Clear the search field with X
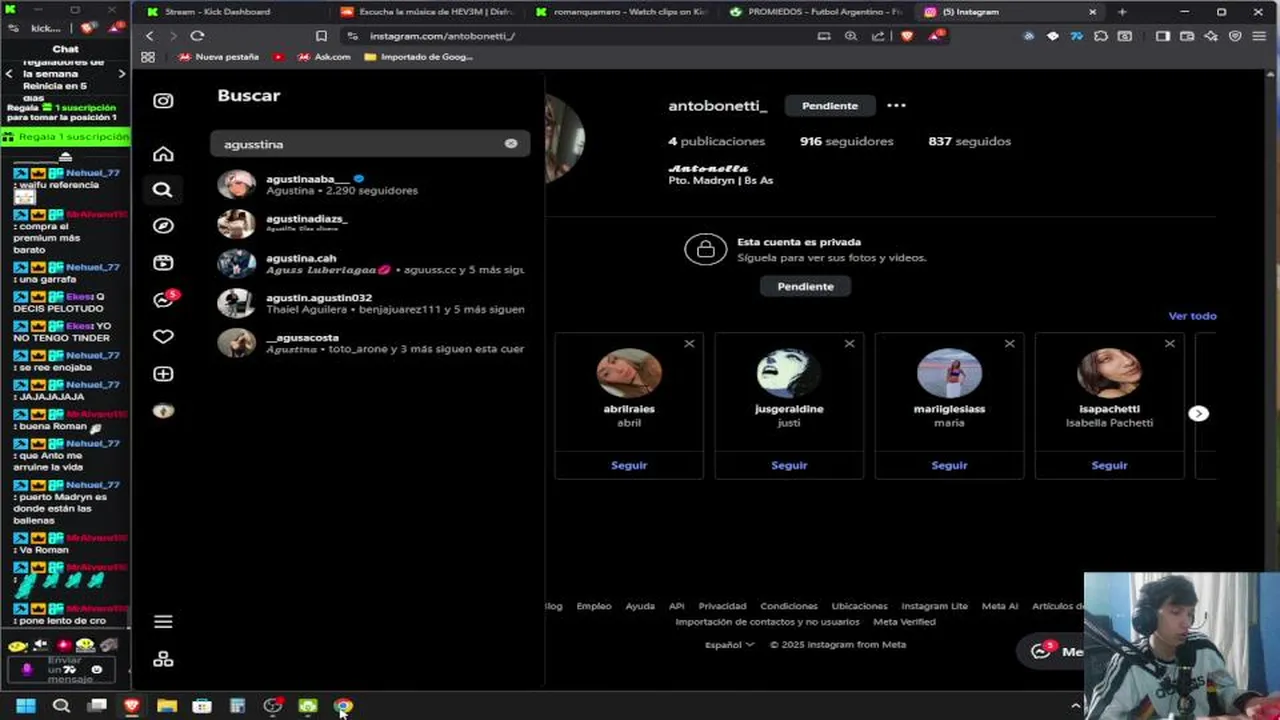The image size is (1280, 720). tap(511, 144)
